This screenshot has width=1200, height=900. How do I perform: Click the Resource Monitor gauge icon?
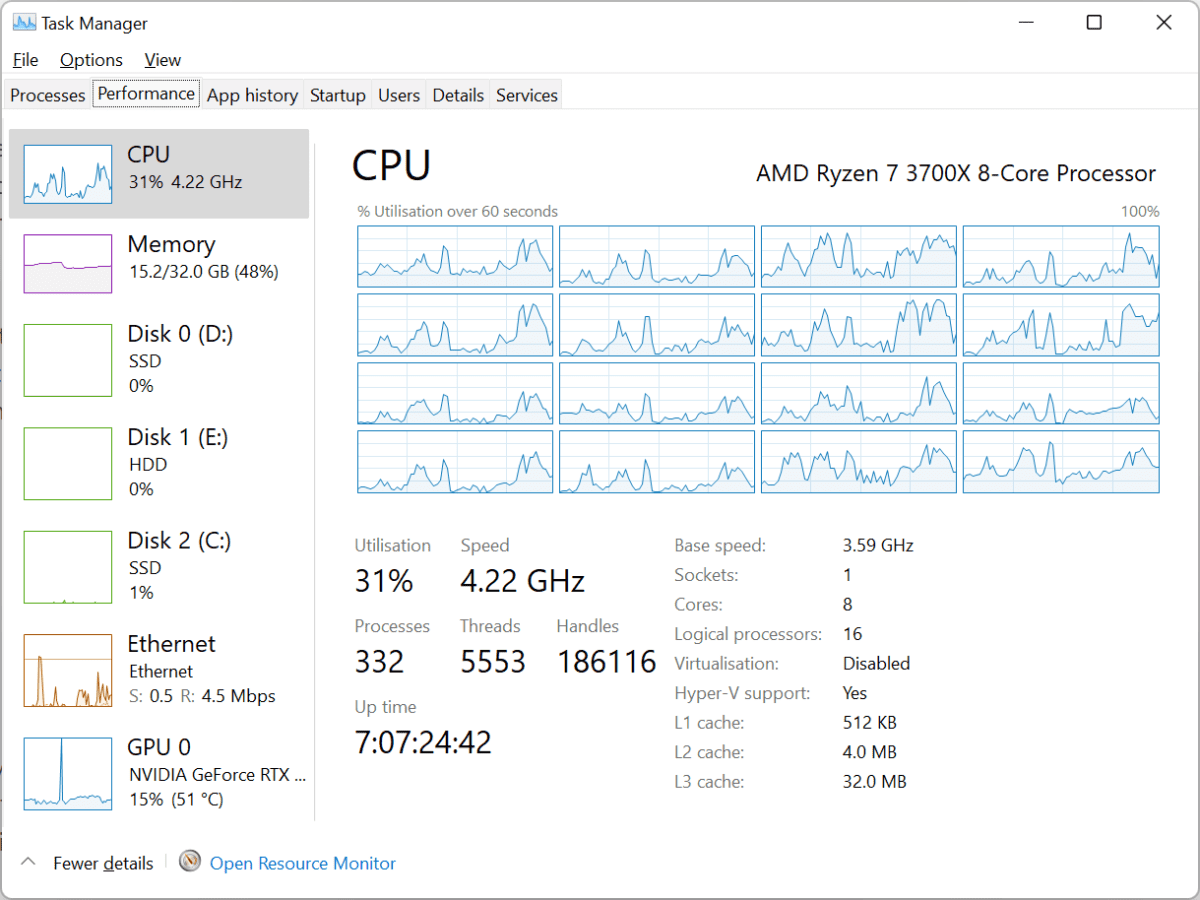click(x=190, y=861)
